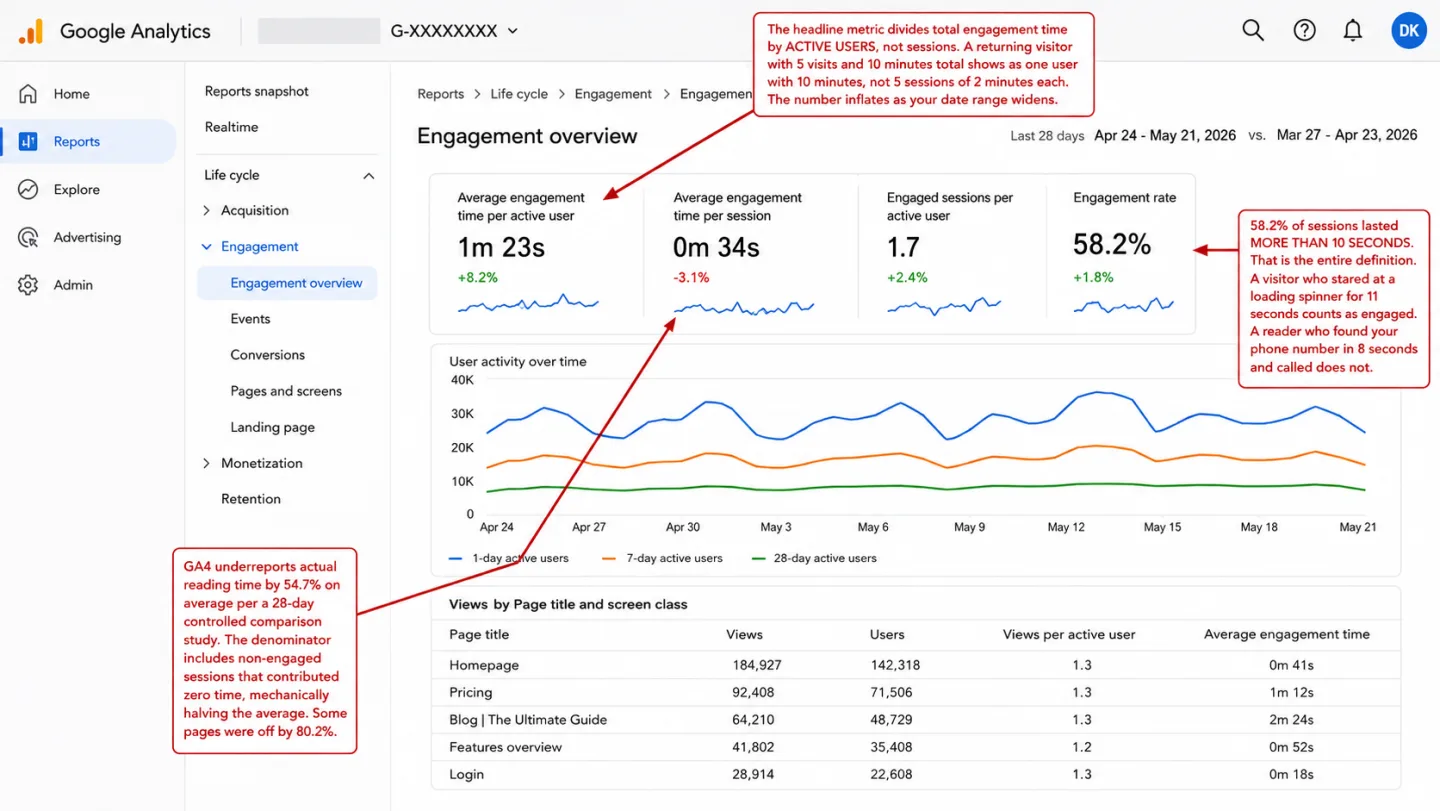Screen dimensions: 1440x811
Task: Click the Engagement breadcrumb link
Action: pos(613,94)
